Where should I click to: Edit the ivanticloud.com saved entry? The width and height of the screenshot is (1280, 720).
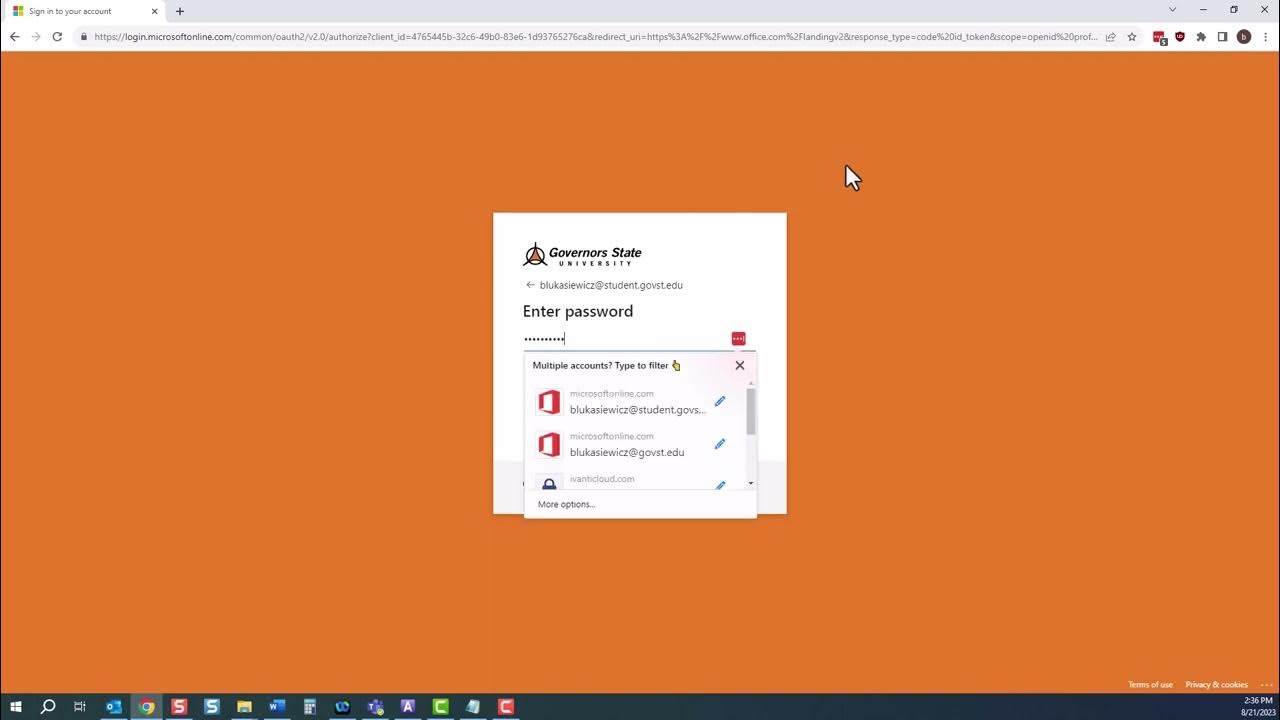tap(719, 485)
